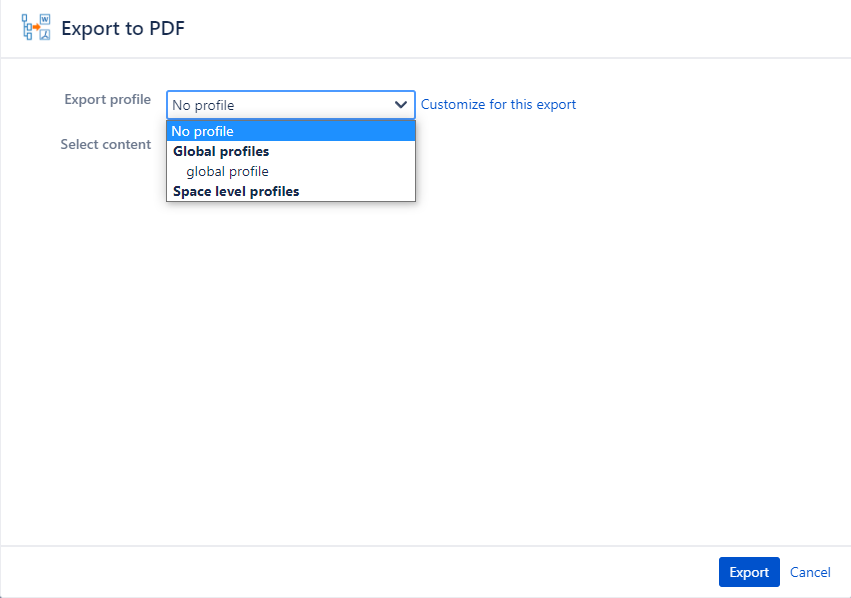
Task: Click the Export profile select box
Action: (x=291, y=105)
